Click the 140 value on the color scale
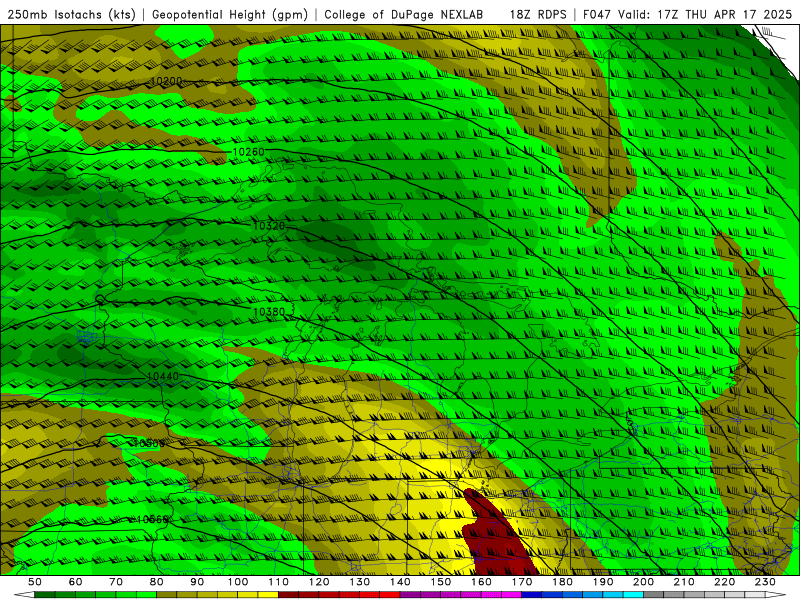Screen dimensions: 800x600 click(400, 582)
